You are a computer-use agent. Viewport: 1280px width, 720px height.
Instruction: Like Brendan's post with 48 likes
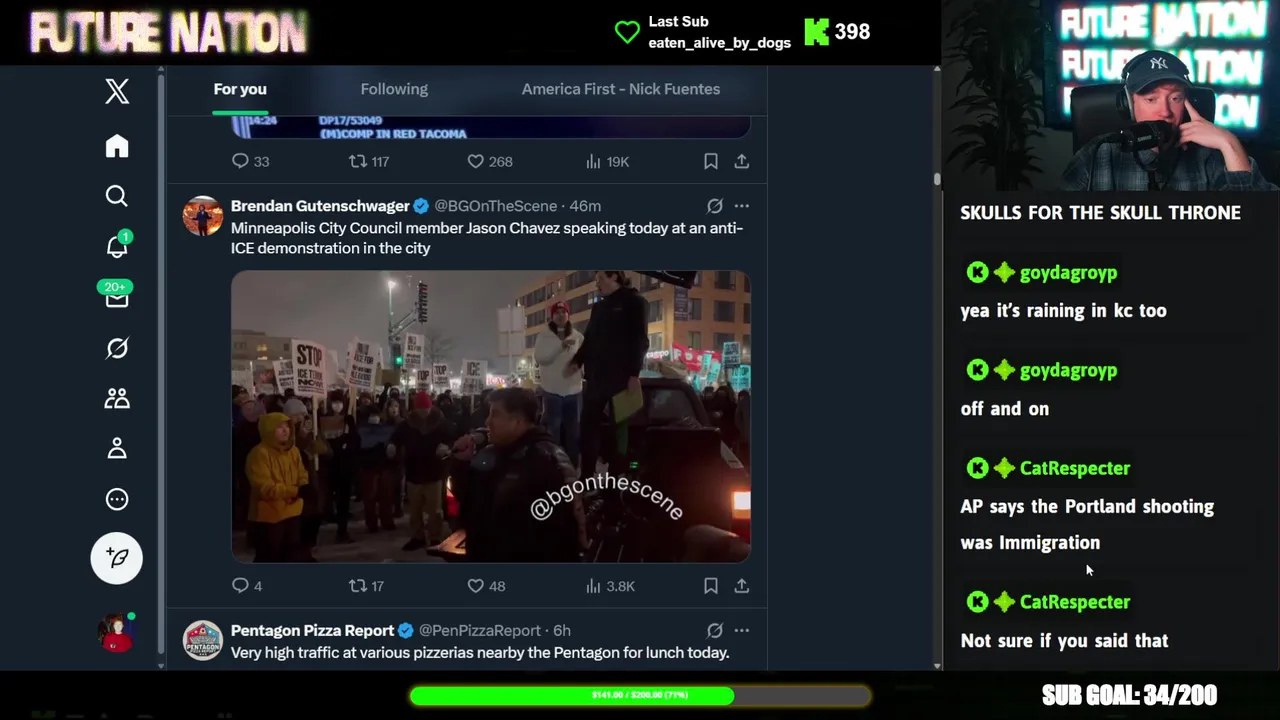(x=486, y=586)
